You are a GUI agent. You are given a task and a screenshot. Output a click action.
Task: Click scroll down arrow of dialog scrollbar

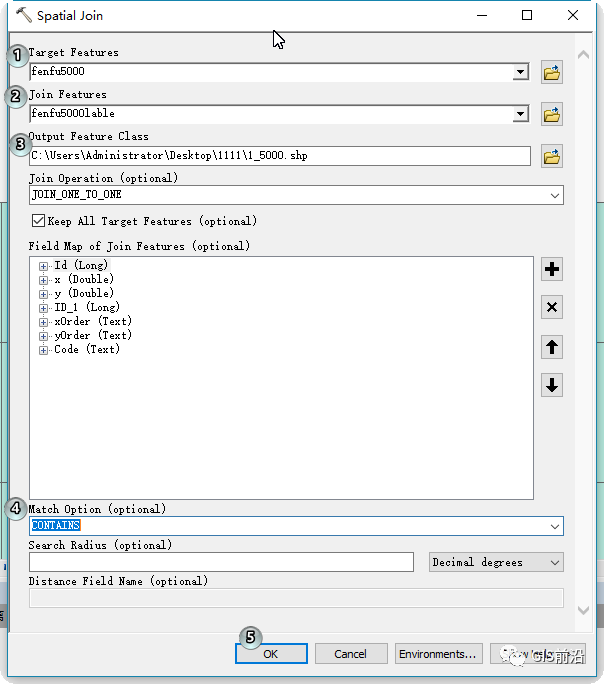583,610
